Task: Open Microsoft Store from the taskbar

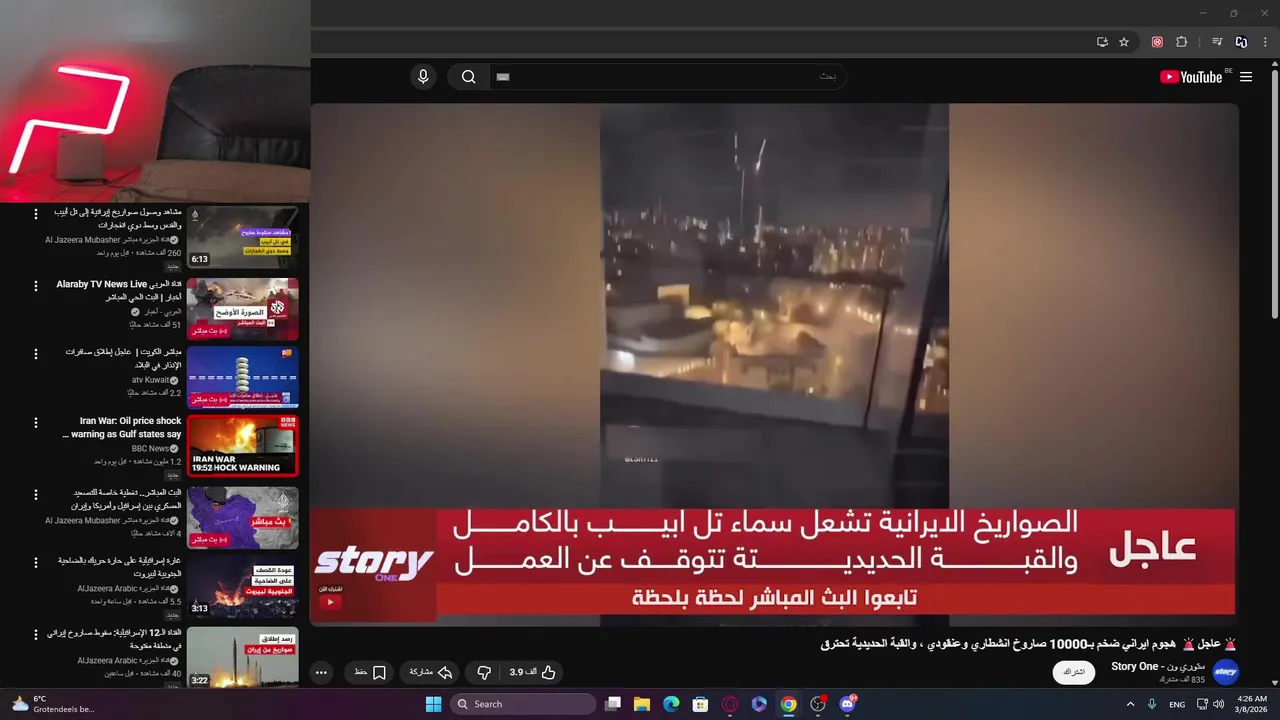Action: point(701,704)
